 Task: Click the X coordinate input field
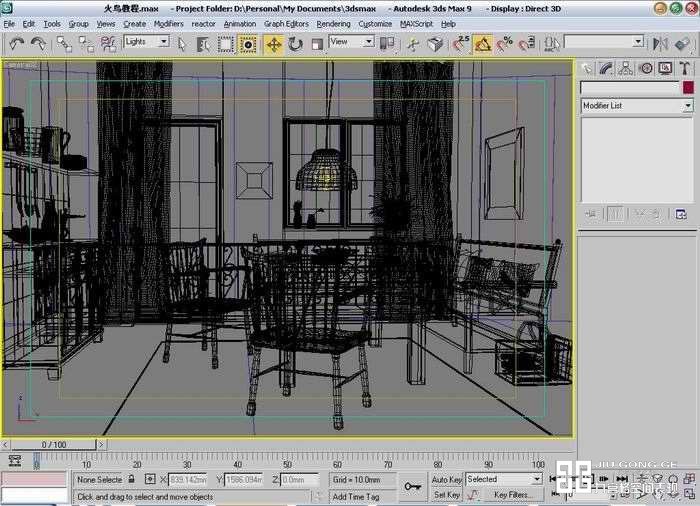pos(186,480)
